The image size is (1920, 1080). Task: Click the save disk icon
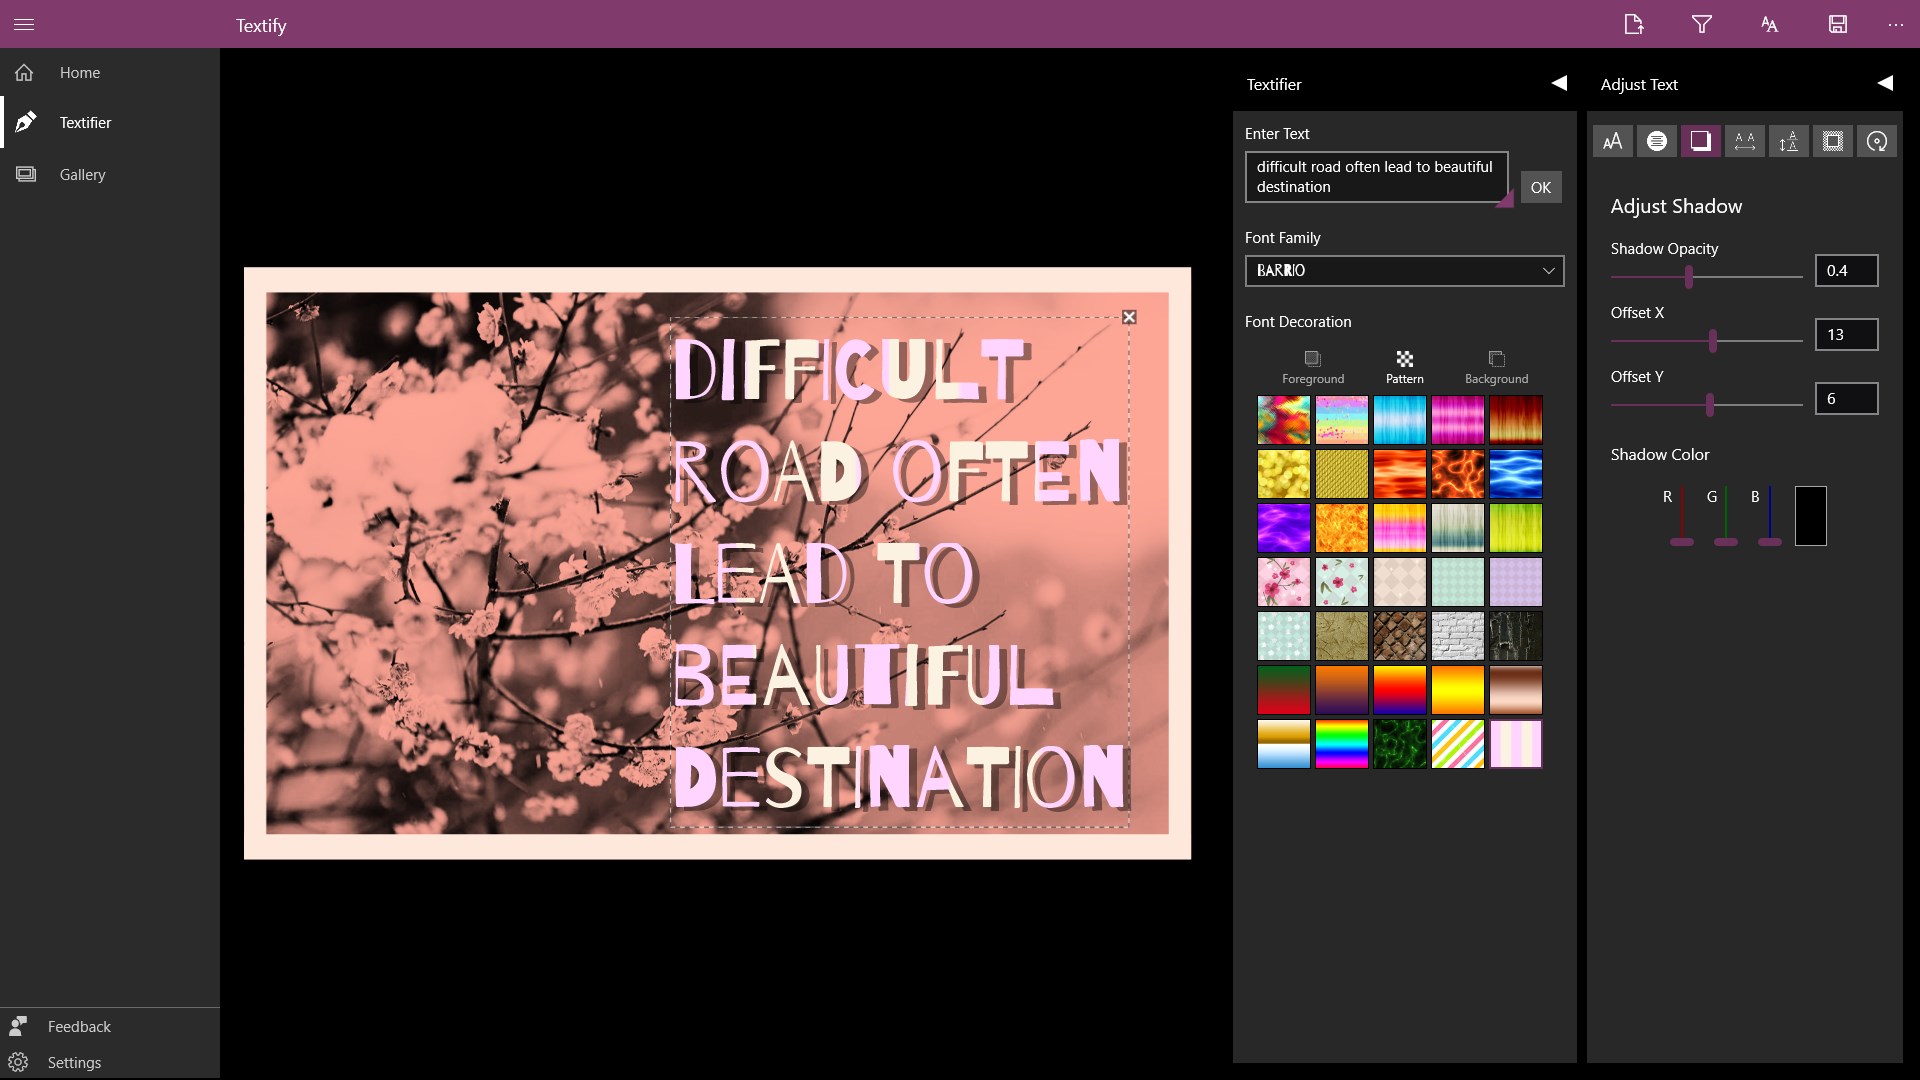[x=1837, y=24]
